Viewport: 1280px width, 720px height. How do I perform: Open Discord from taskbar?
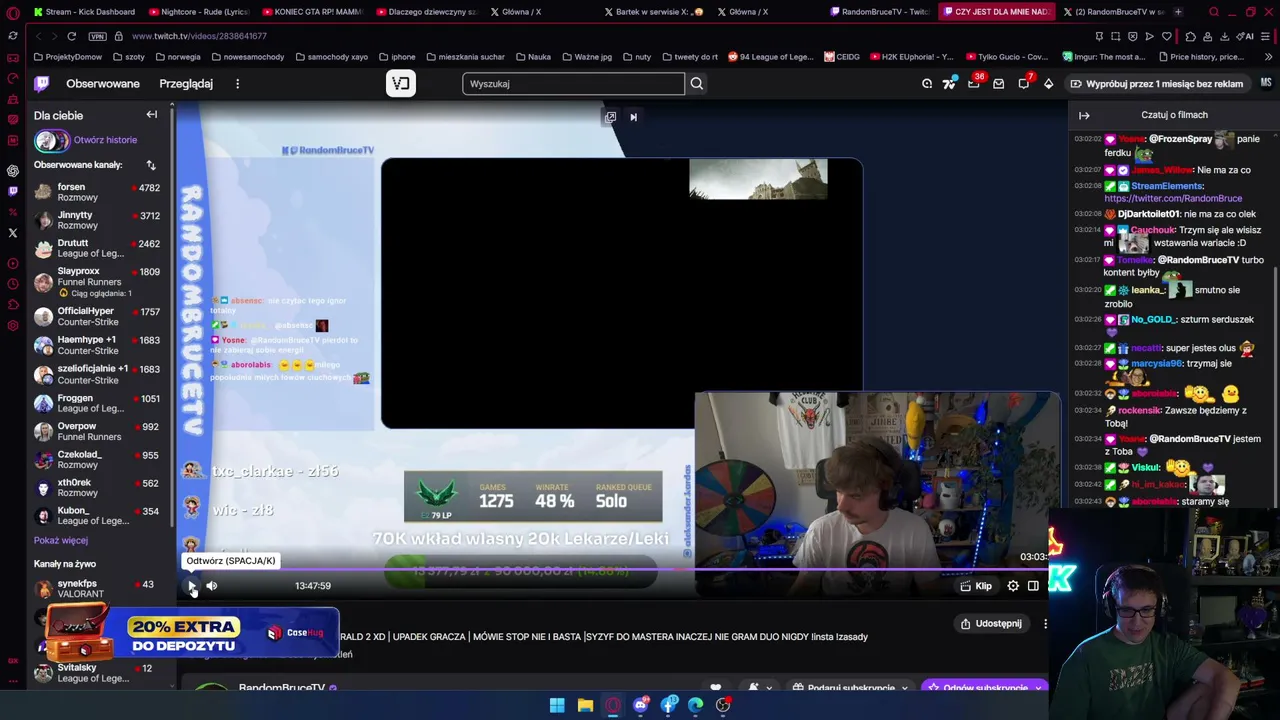tap(641, 705)
